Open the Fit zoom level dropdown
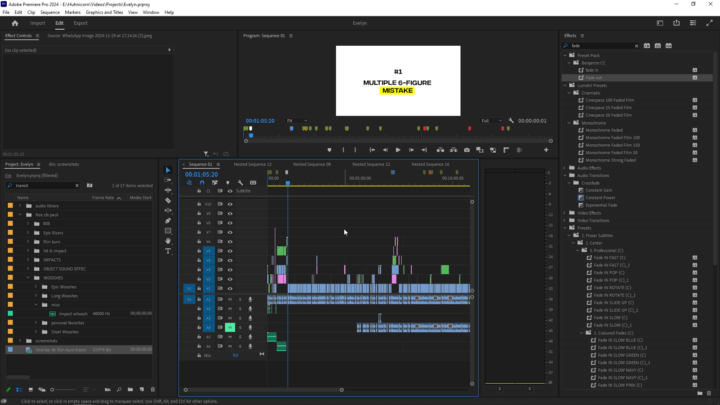This screenshot has width=720, height=405. (x=297, y=120)
